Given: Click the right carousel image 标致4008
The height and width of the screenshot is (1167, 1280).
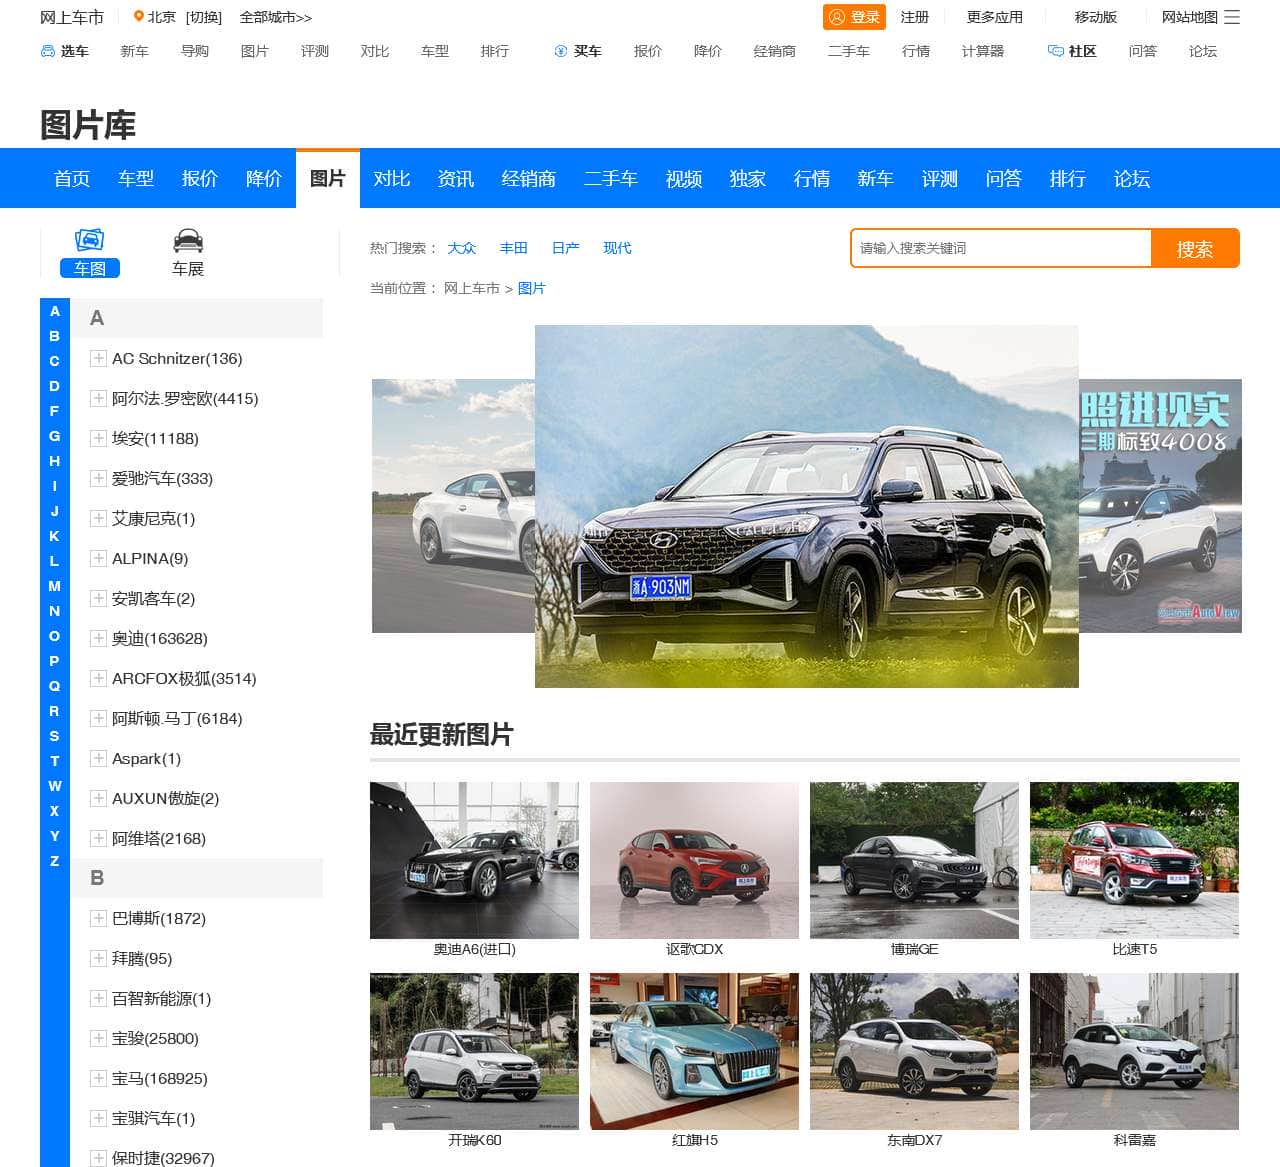Looking at the screenshot, I should 1160,506.
